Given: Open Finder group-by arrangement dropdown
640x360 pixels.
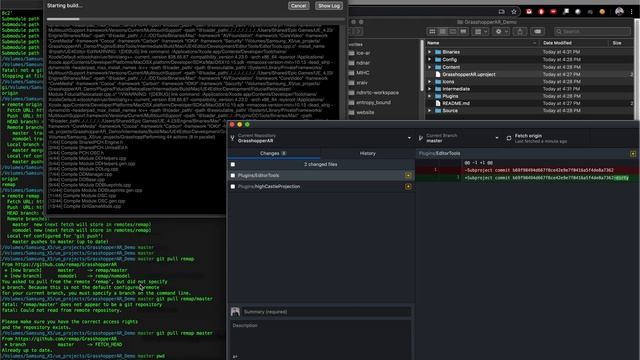Looking at the screenshot, I should pos(480,31).
